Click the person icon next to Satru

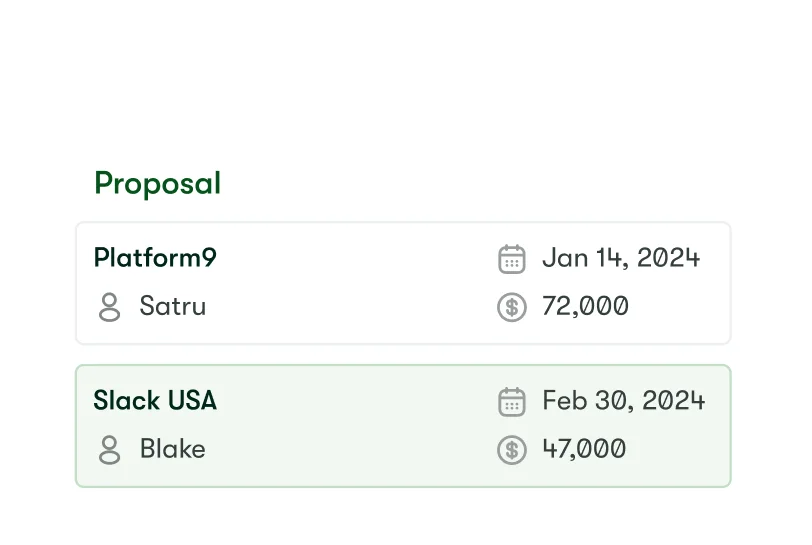click(x=110, y=307)
